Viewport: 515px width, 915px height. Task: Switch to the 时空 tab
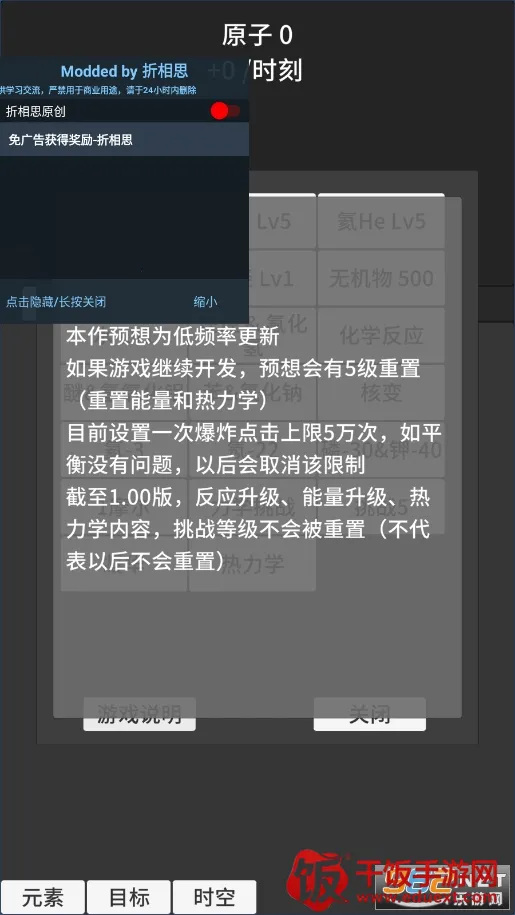pos(215,897)
